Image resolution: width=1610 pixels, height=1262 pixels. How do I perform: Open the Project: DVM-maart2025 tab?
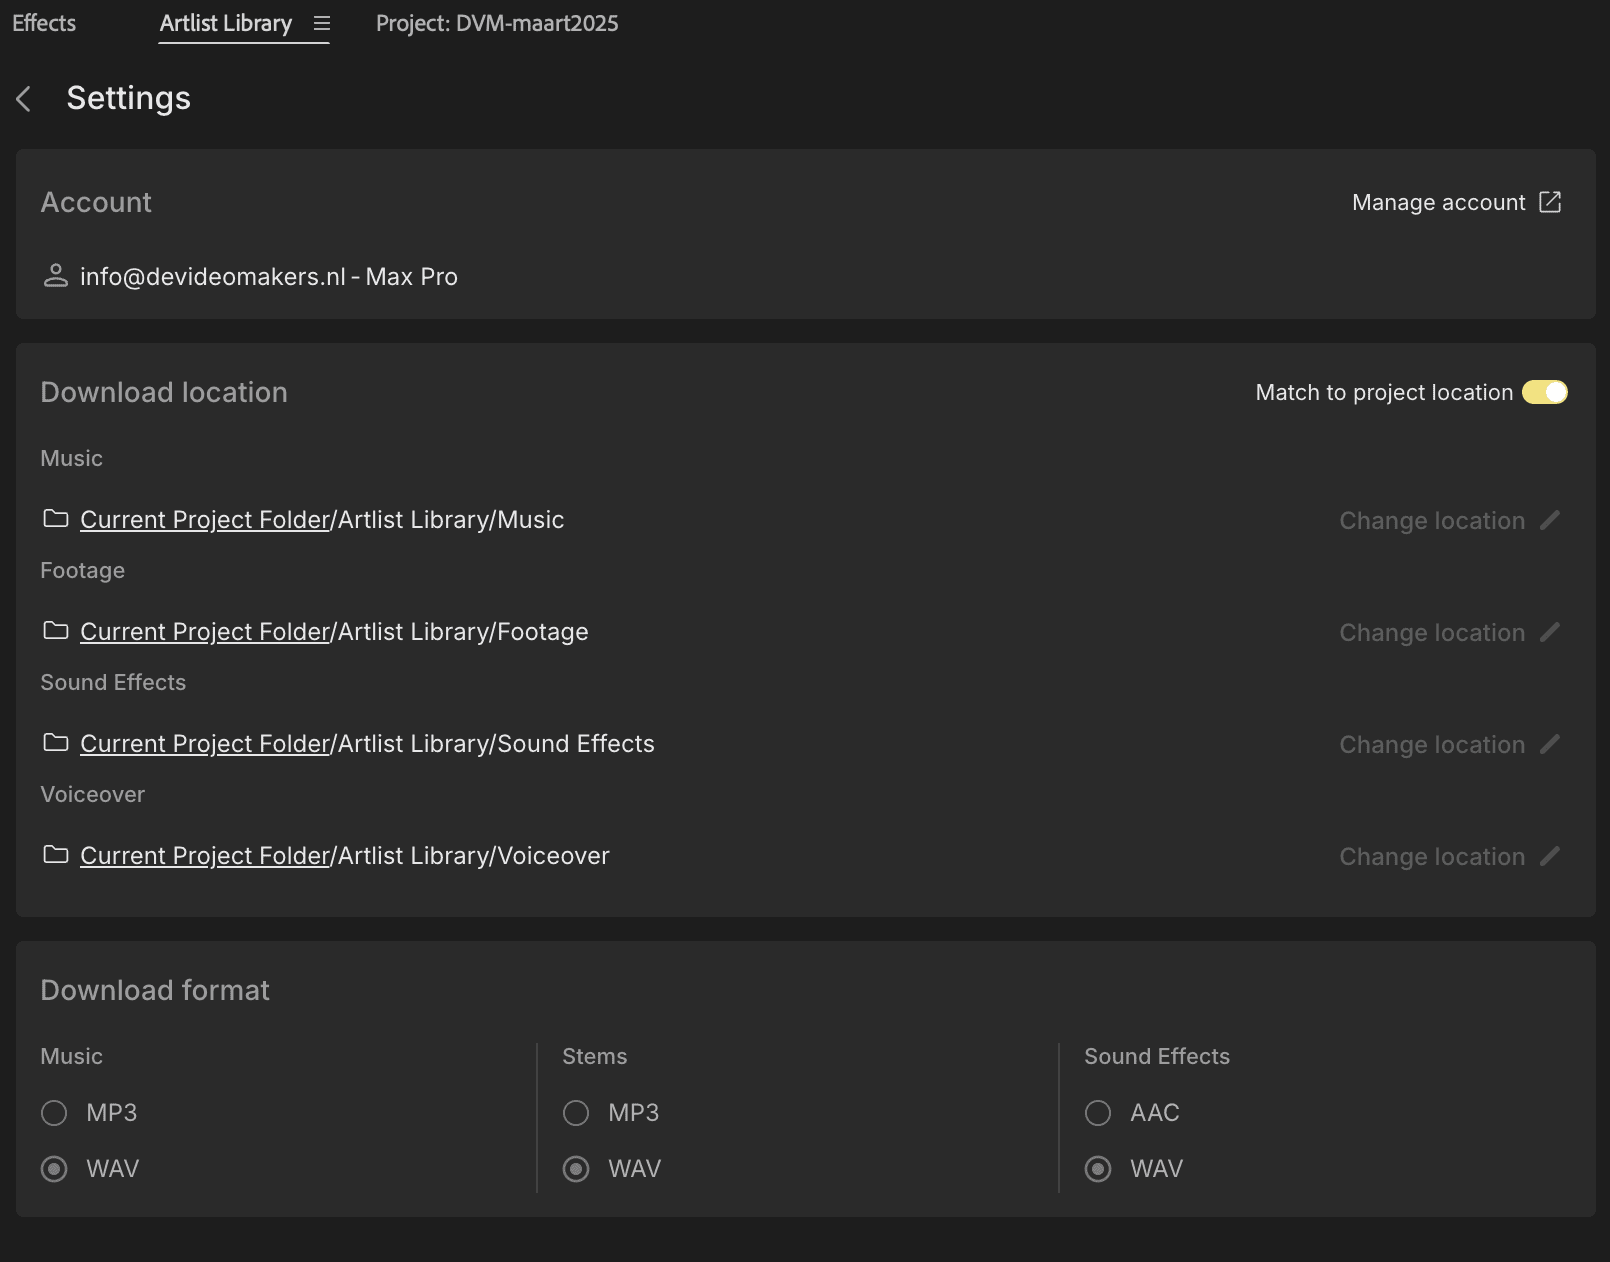point(497,23)
